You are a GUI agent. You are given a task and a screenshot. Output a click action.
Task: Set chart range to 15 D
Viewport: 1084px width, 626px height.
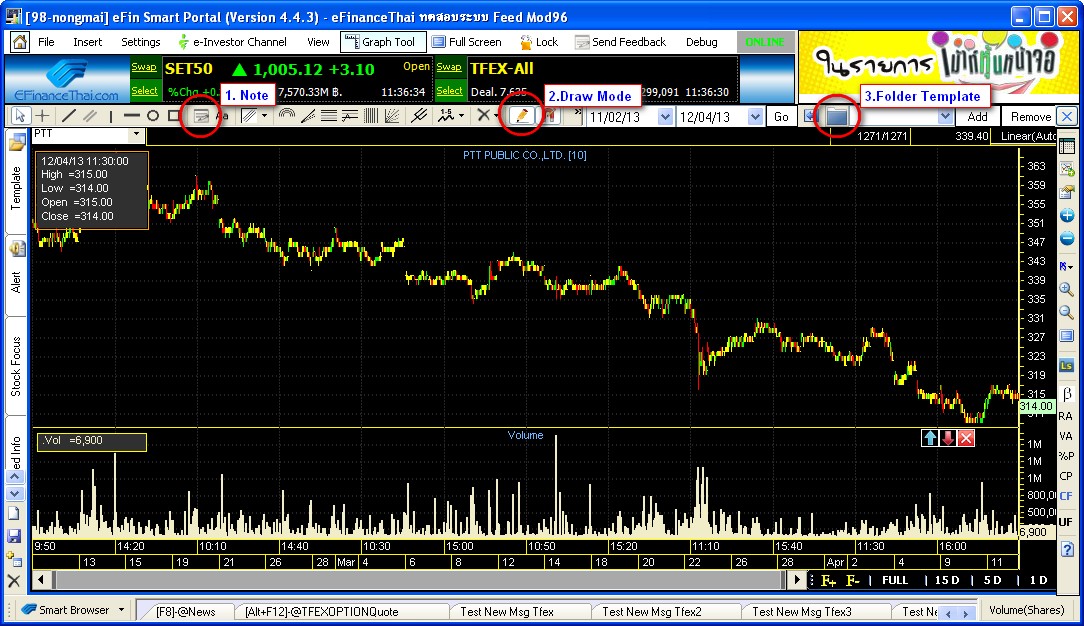click(x=947, y=580)
